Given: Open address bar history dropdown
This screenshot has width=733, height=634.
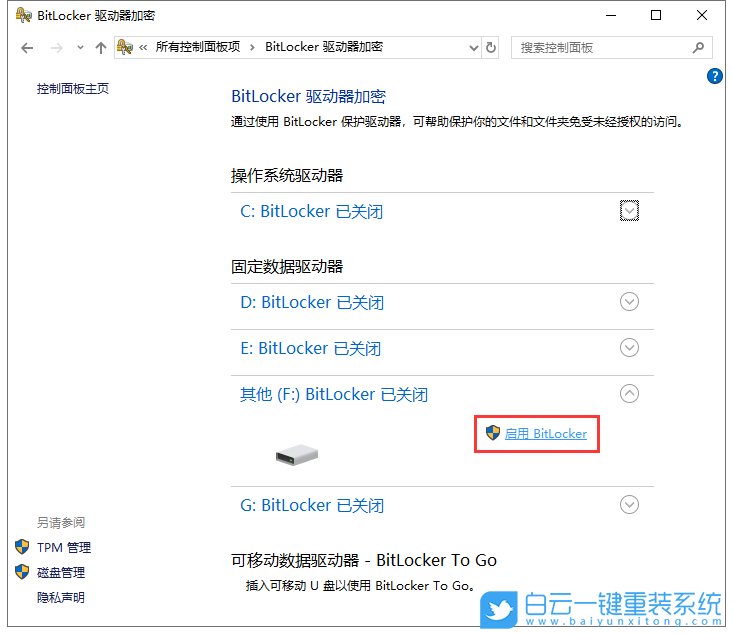Looking at the screenshot, I should click(474, 48).
